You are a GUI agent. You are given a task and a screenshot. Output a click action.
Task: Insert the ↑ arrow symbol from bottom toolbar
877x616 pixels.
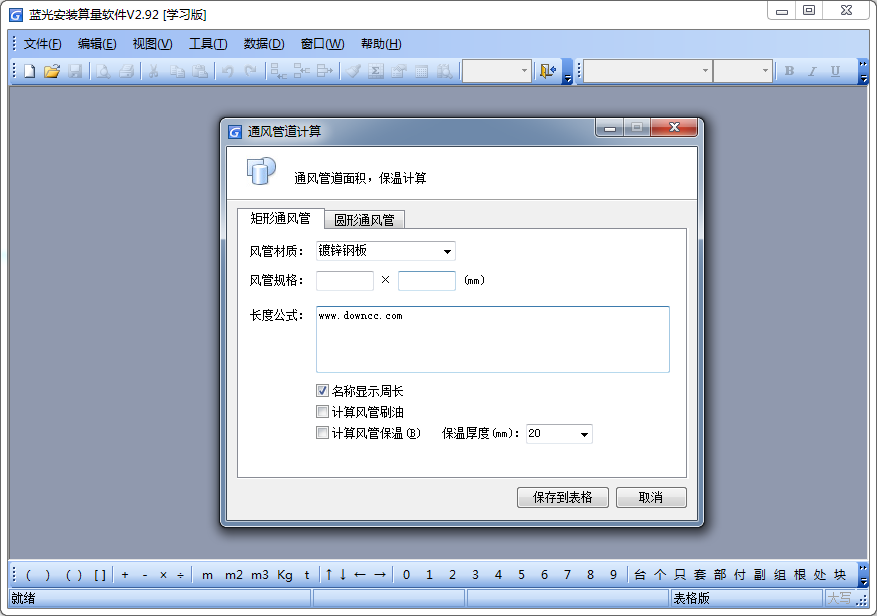click(328, 574)
